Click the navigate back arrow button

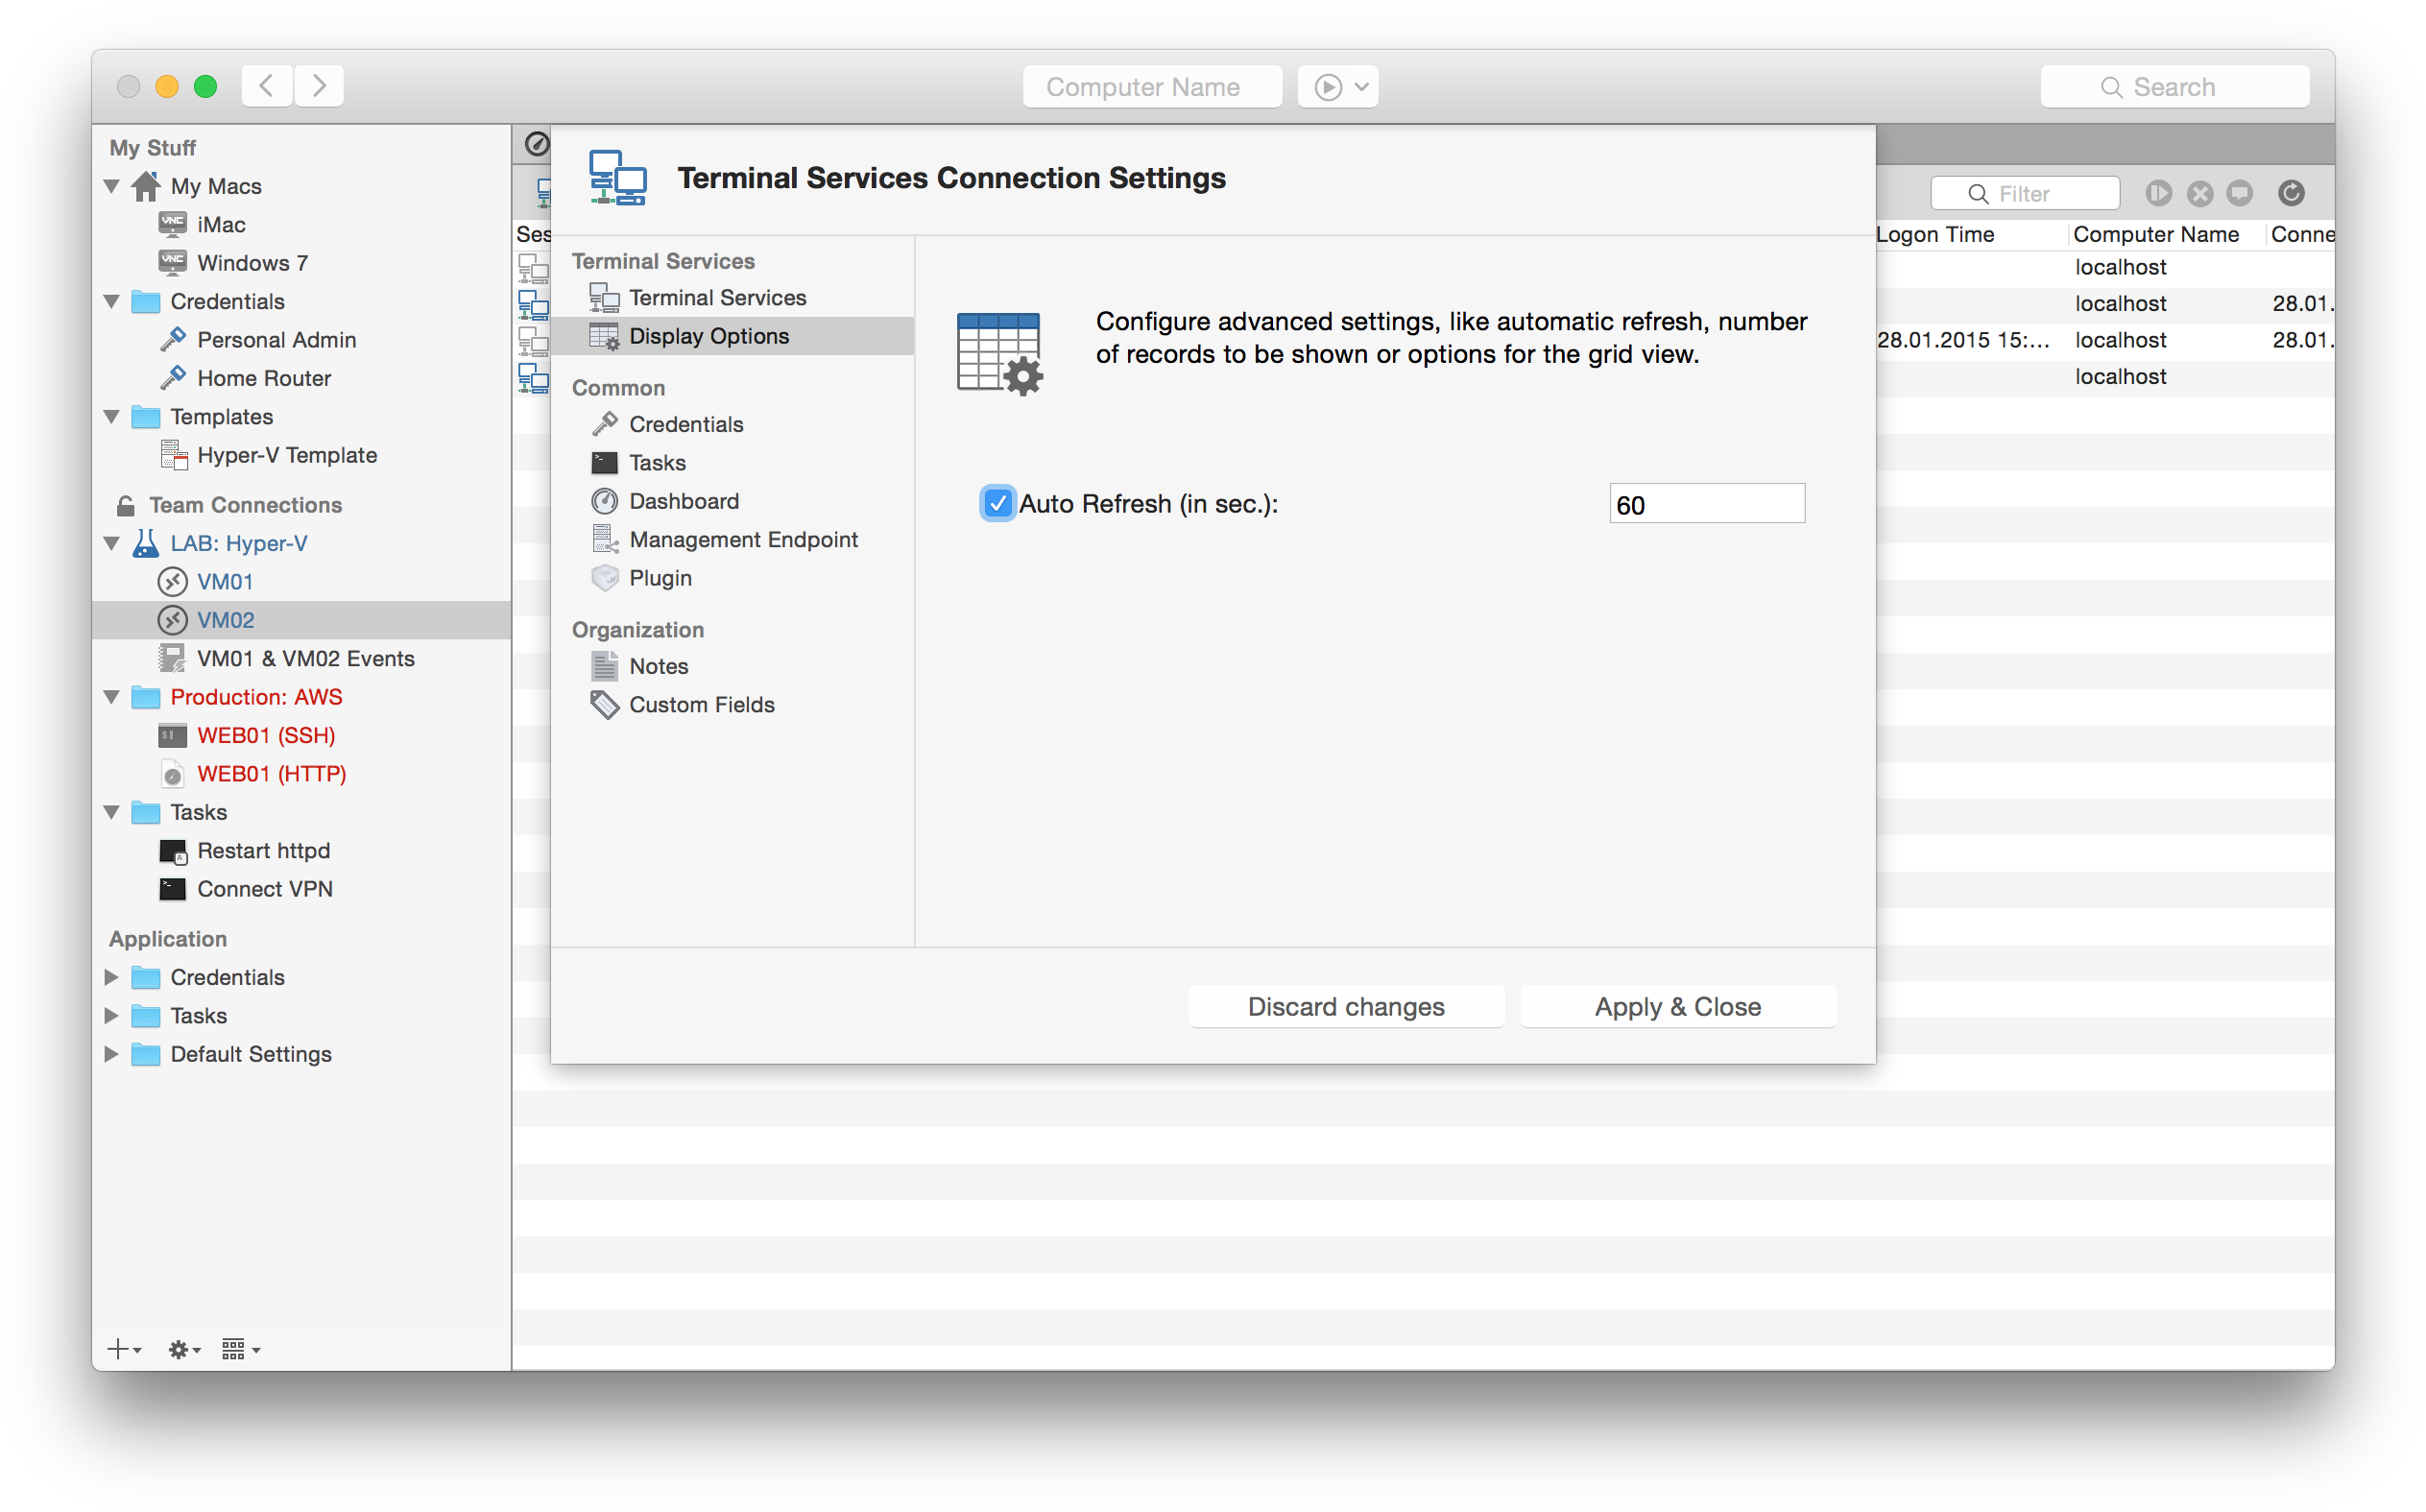267,86
